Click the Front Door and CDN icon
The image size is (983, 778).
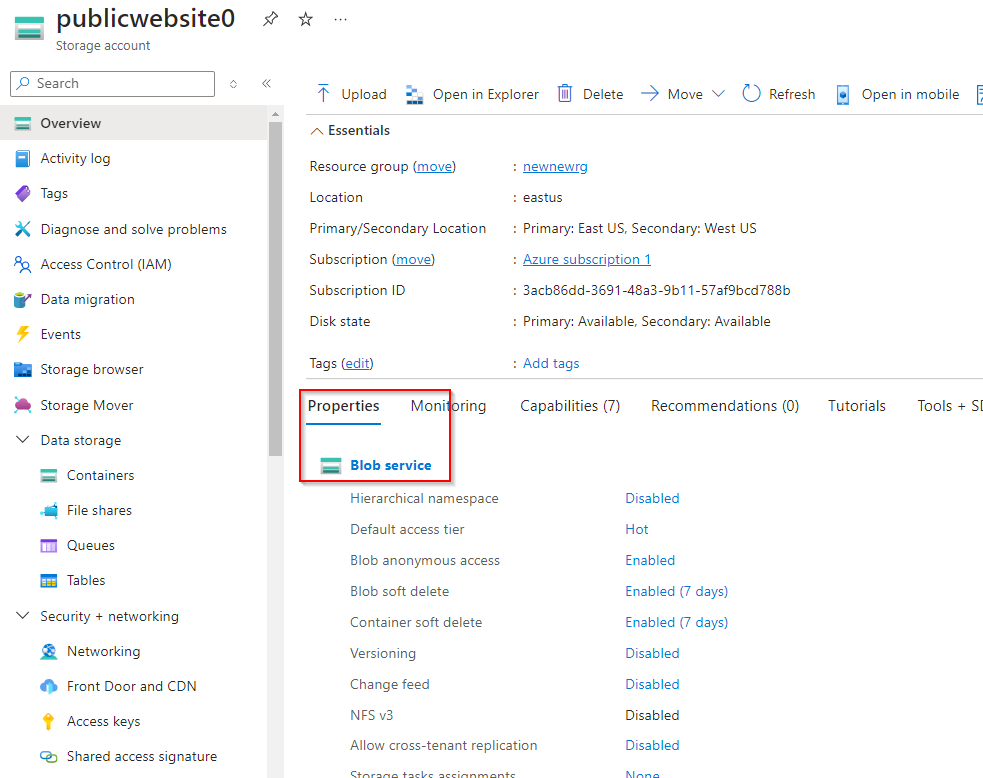pyautogui.click(x=49, y=686)
